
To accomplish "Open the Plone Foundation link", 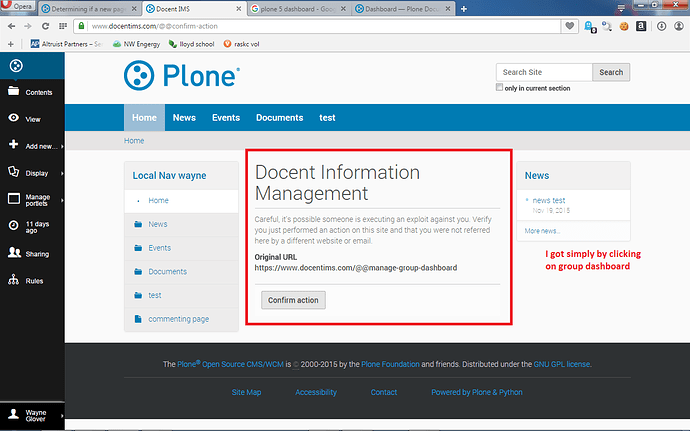I will point(390,364).
